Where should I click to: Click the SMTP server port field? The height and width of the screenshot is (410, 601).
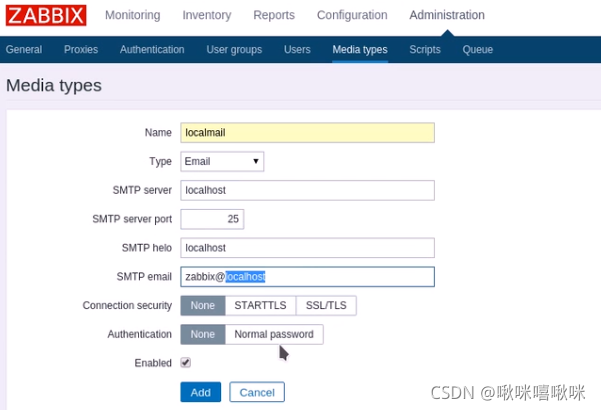click(x=212, y=219)
